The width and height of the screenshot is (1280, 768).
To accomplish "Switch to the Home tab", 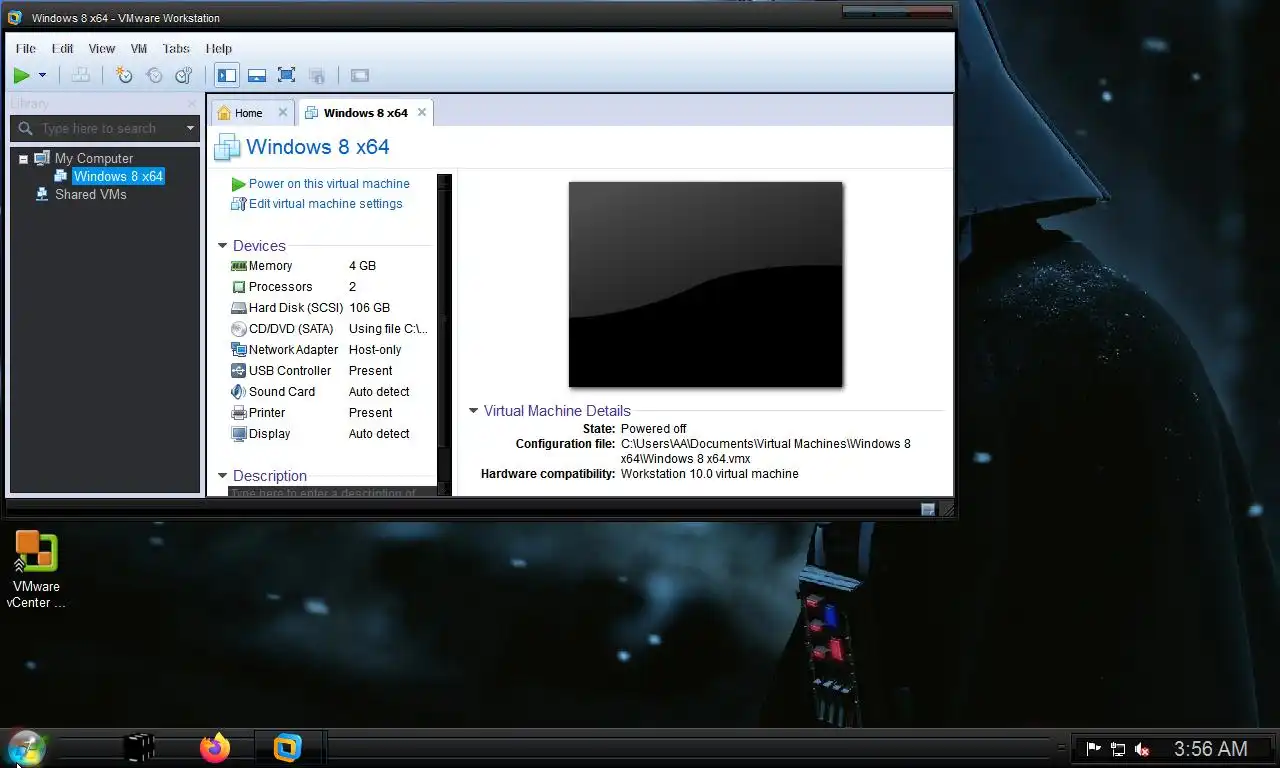I will [248, 113].
